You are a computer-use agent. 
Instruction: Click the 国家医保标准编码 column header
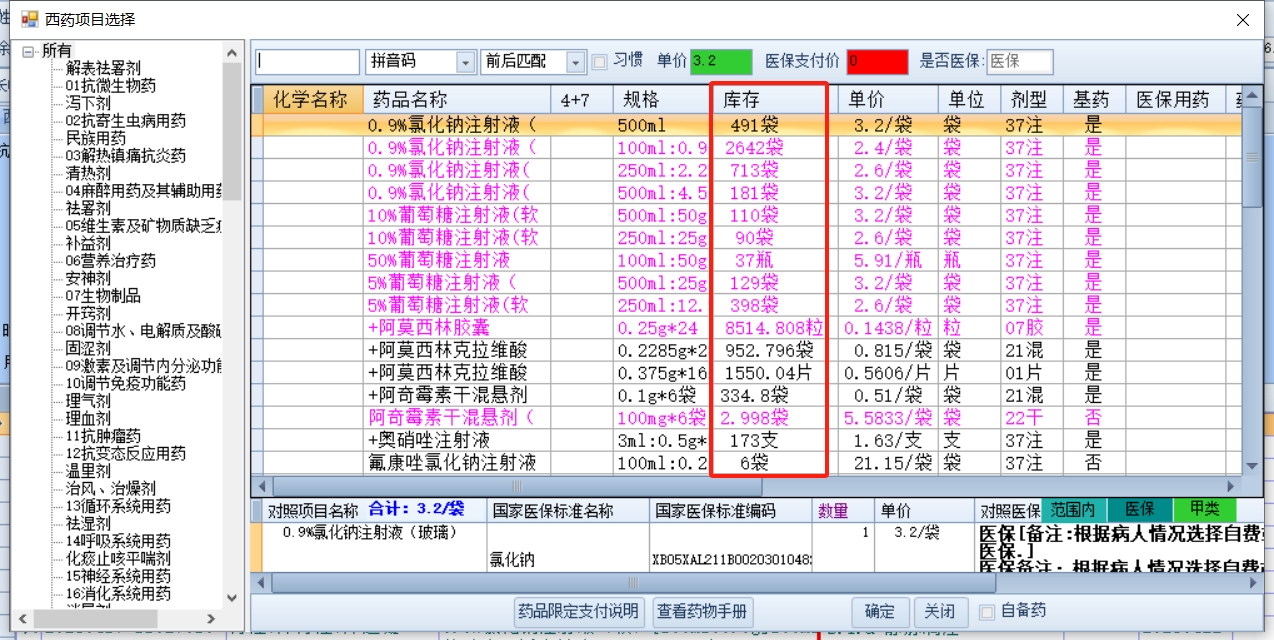tap(732, 510)
